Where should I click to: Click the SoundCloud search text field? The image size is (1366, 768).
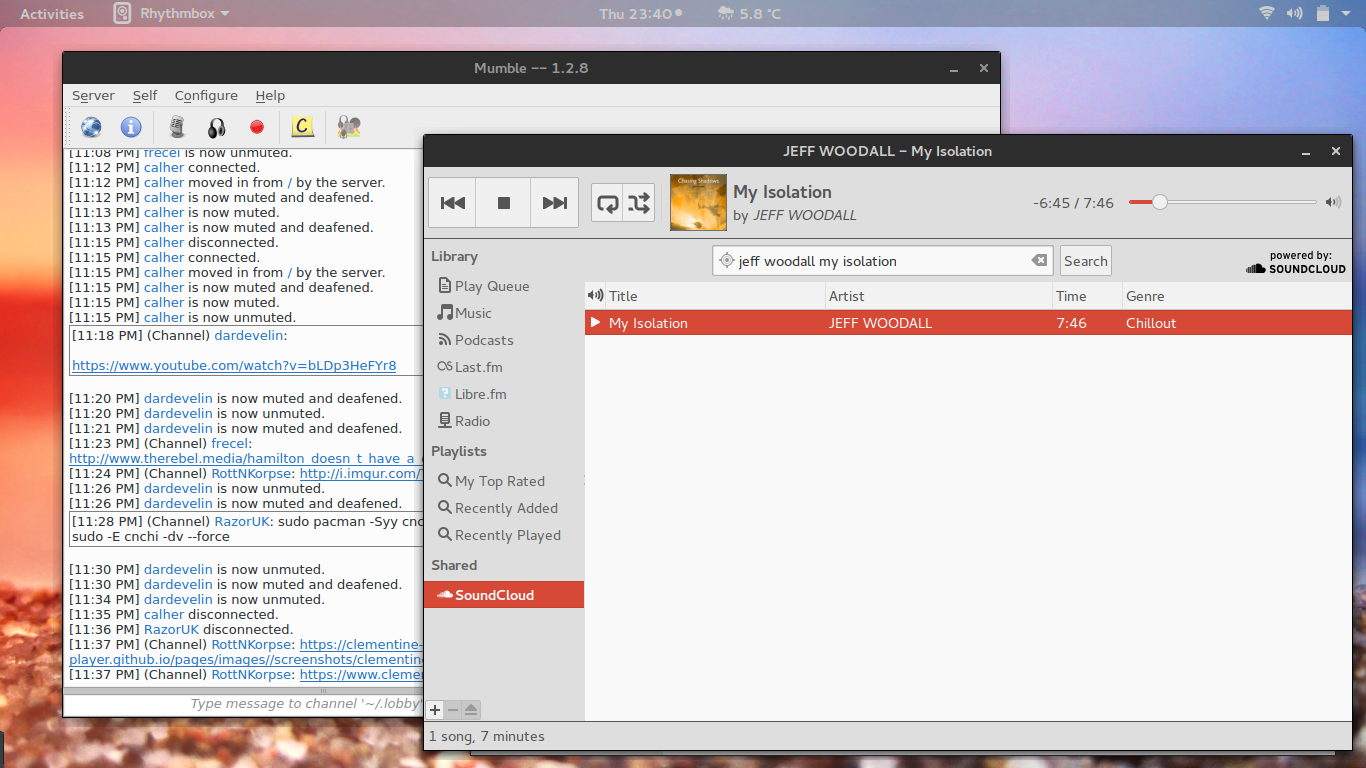pos(883,261)
